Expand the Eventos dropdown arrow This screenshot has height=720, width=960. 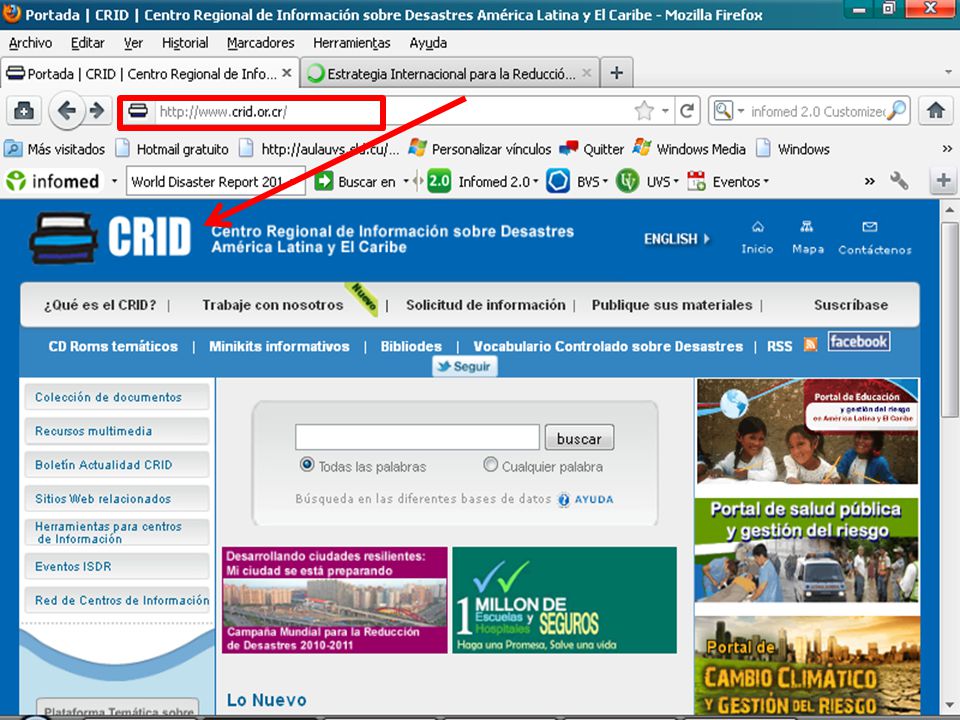(x=765, y=181)
